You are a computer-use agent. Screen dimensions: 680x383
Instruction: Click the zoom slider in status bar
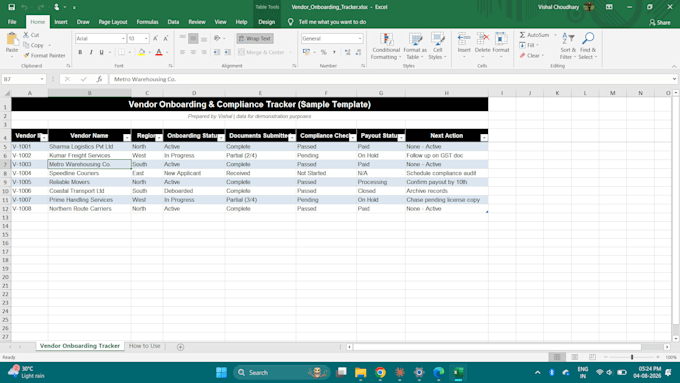(x=632, y=357)
